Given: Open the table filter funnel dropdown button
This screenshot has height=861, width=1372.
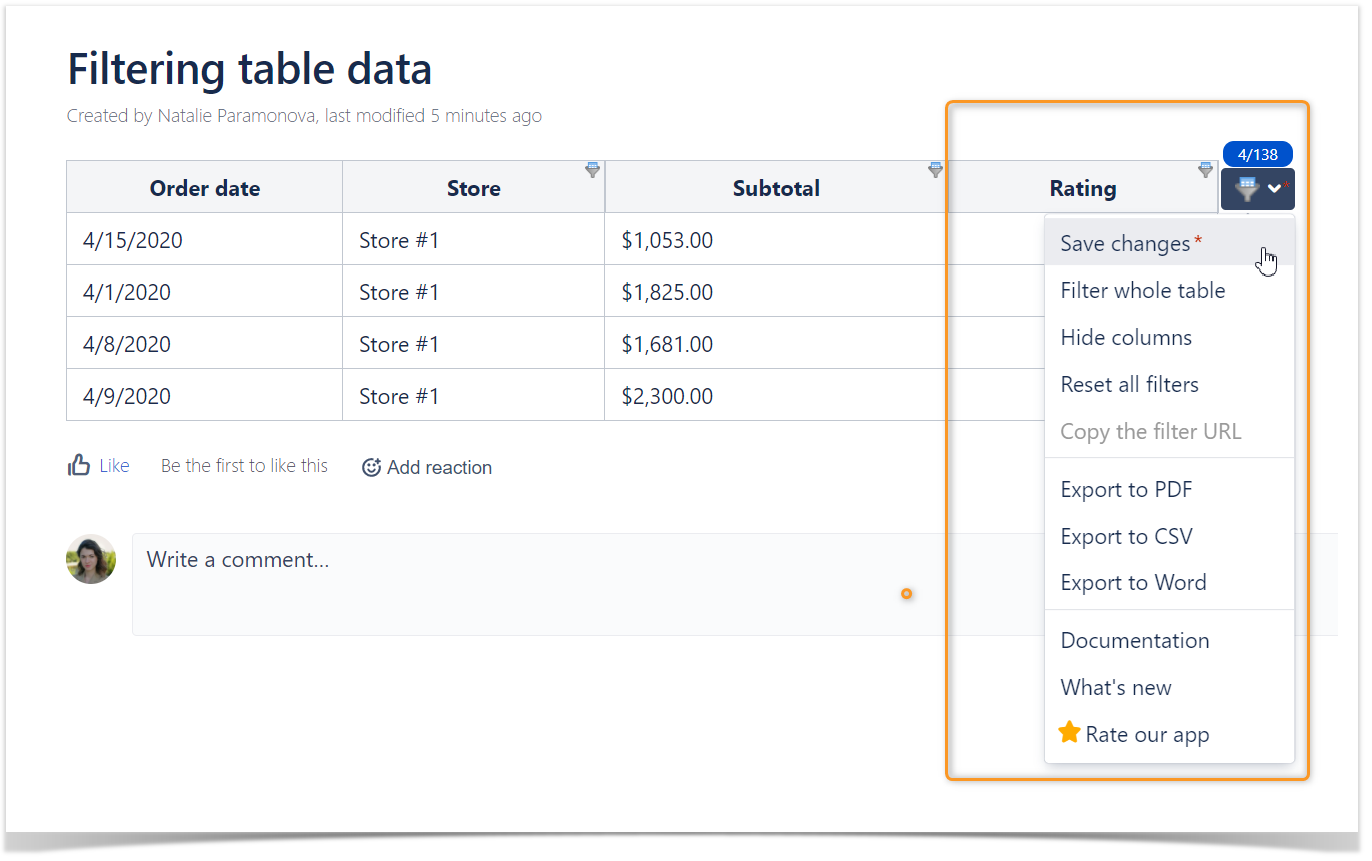Looking at the screenshot, I should (1257, 188).
